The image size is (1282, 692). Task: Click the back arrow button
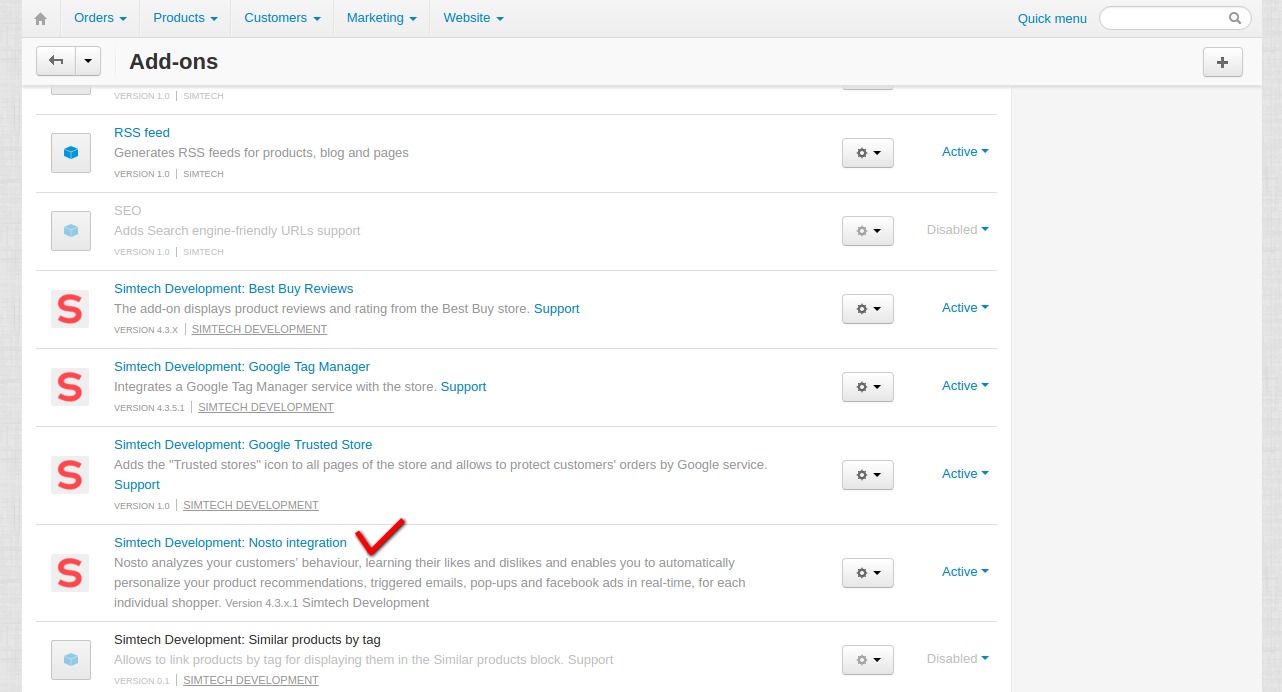coord(56,61)
